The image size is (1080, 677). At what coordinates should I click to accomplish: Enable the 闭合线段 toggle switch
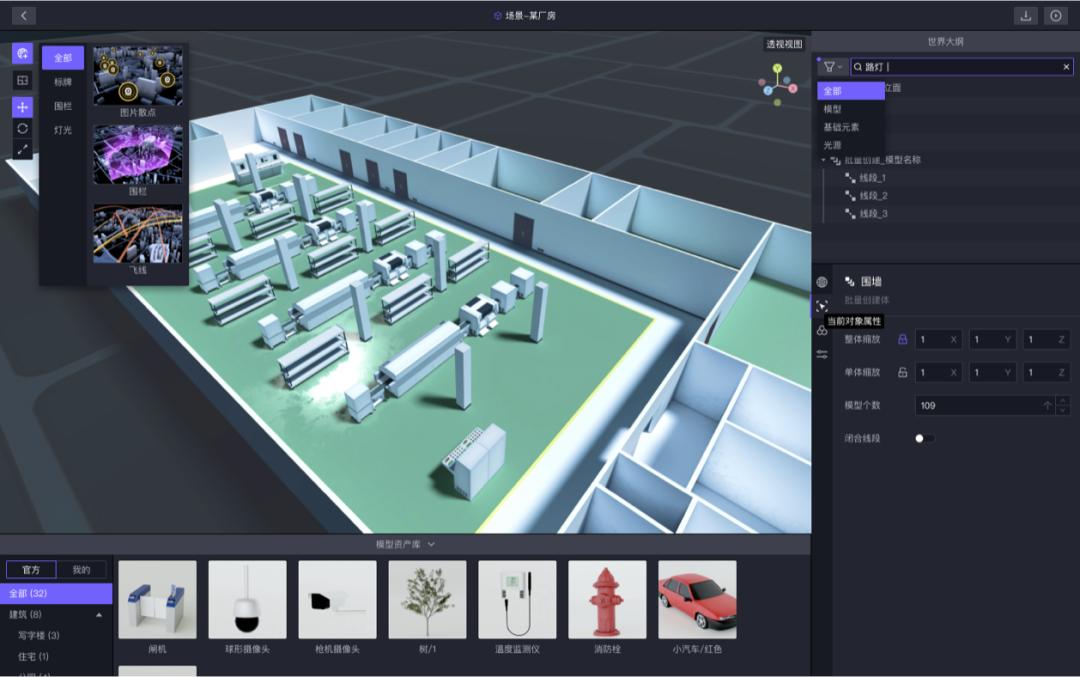coord(925,438)
